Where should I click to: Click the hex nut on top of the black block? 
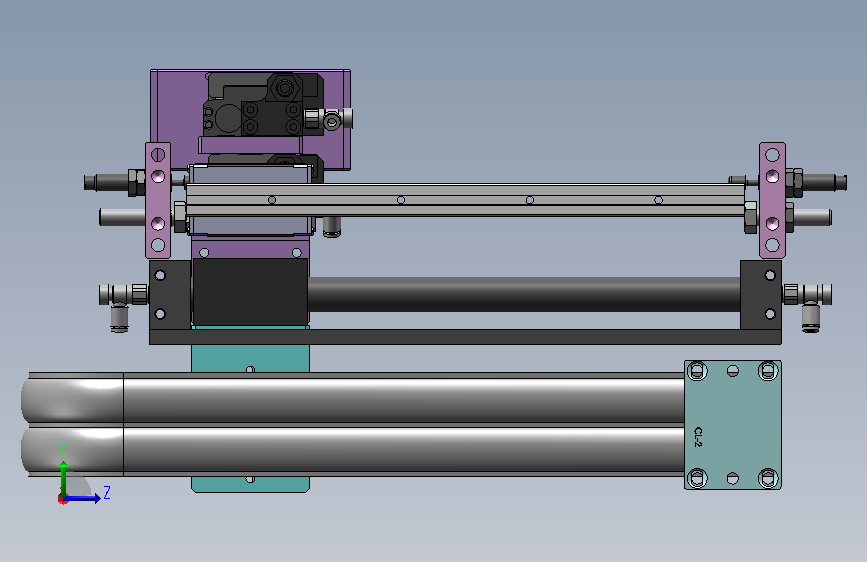click(284, 88)
